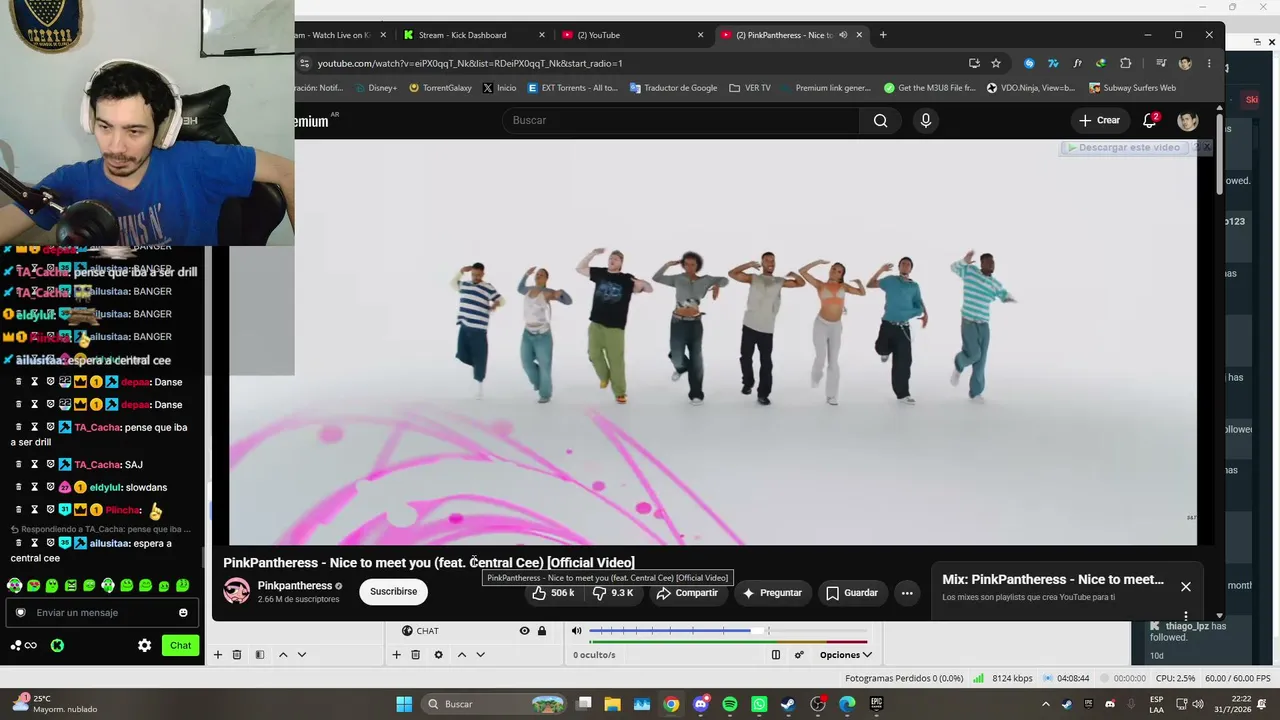
Task: Add a new OBS source
Action: coord(396,655)
